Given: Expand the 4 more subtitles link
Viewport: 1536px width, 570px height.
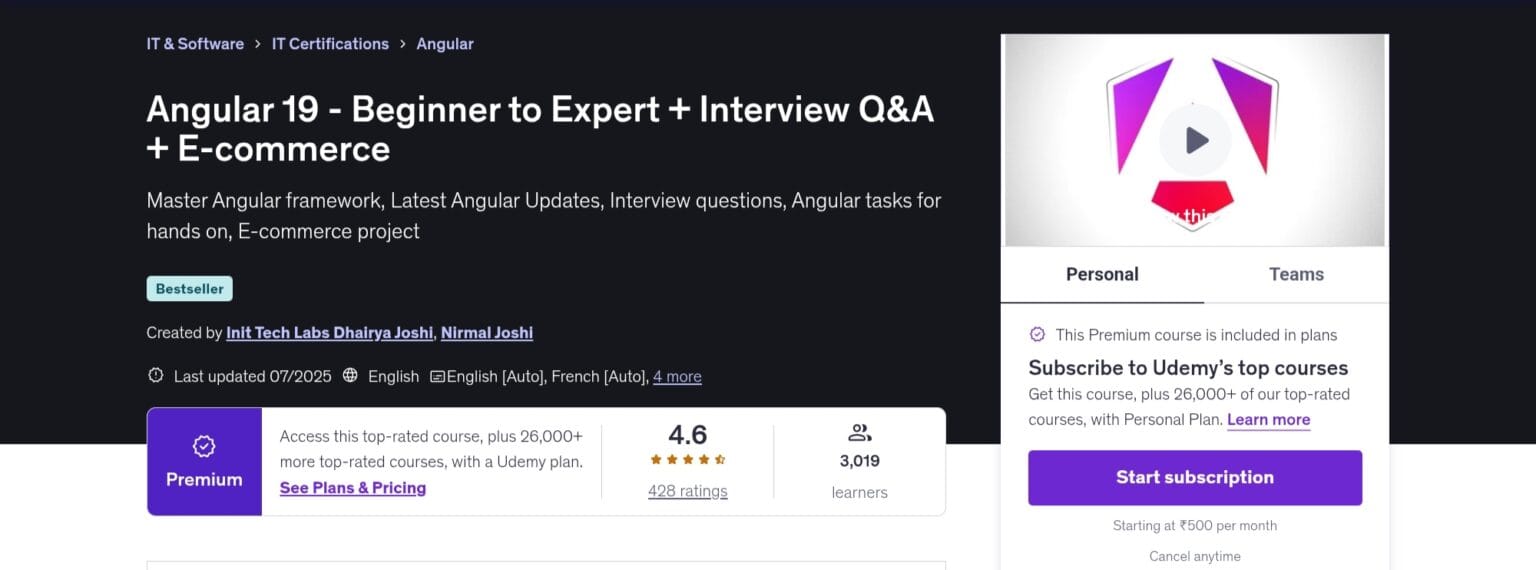Looking at the screenshot, I should point(677,377).
